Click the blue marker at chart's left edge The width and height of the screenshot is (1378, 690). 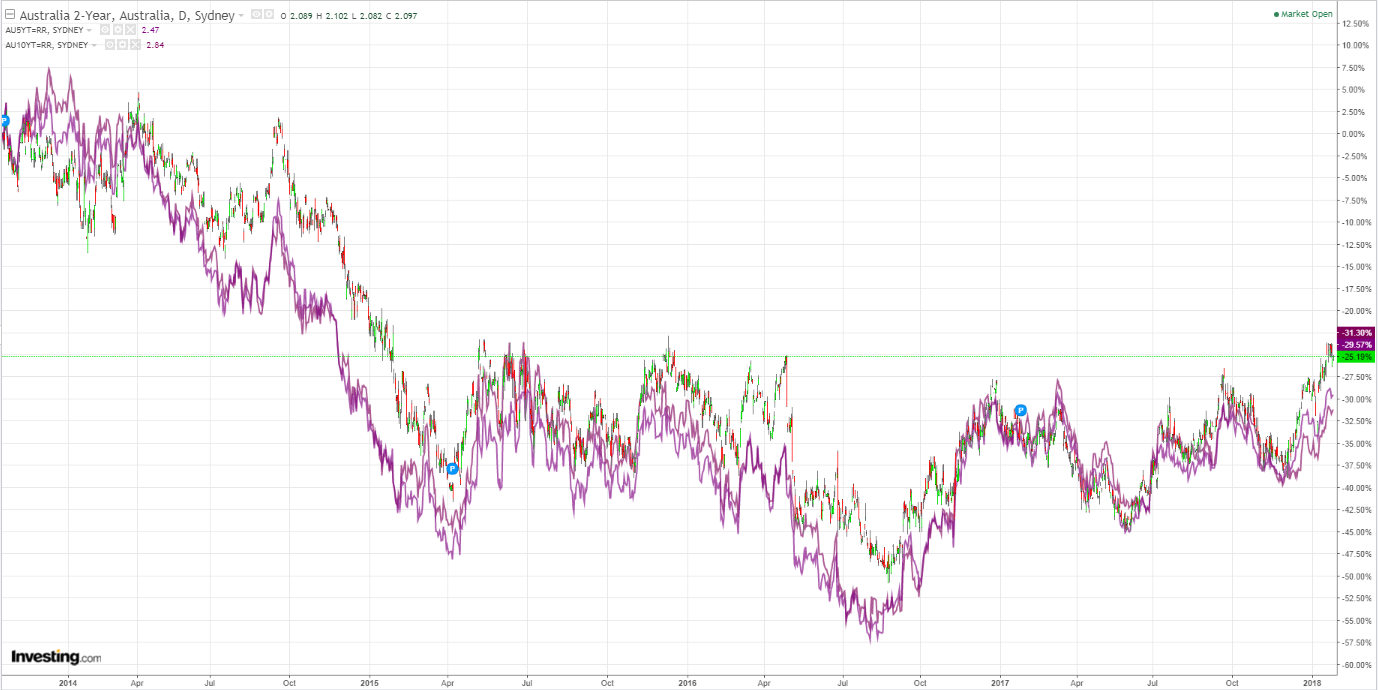pyautogui.click(x=3, y=120)
